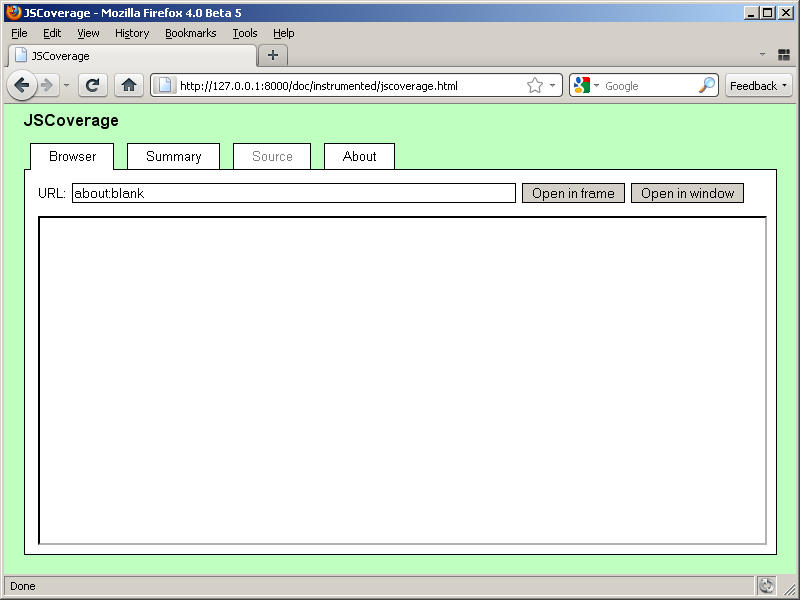Close the Firefox window
800x600 pixels.
point(786,13)
